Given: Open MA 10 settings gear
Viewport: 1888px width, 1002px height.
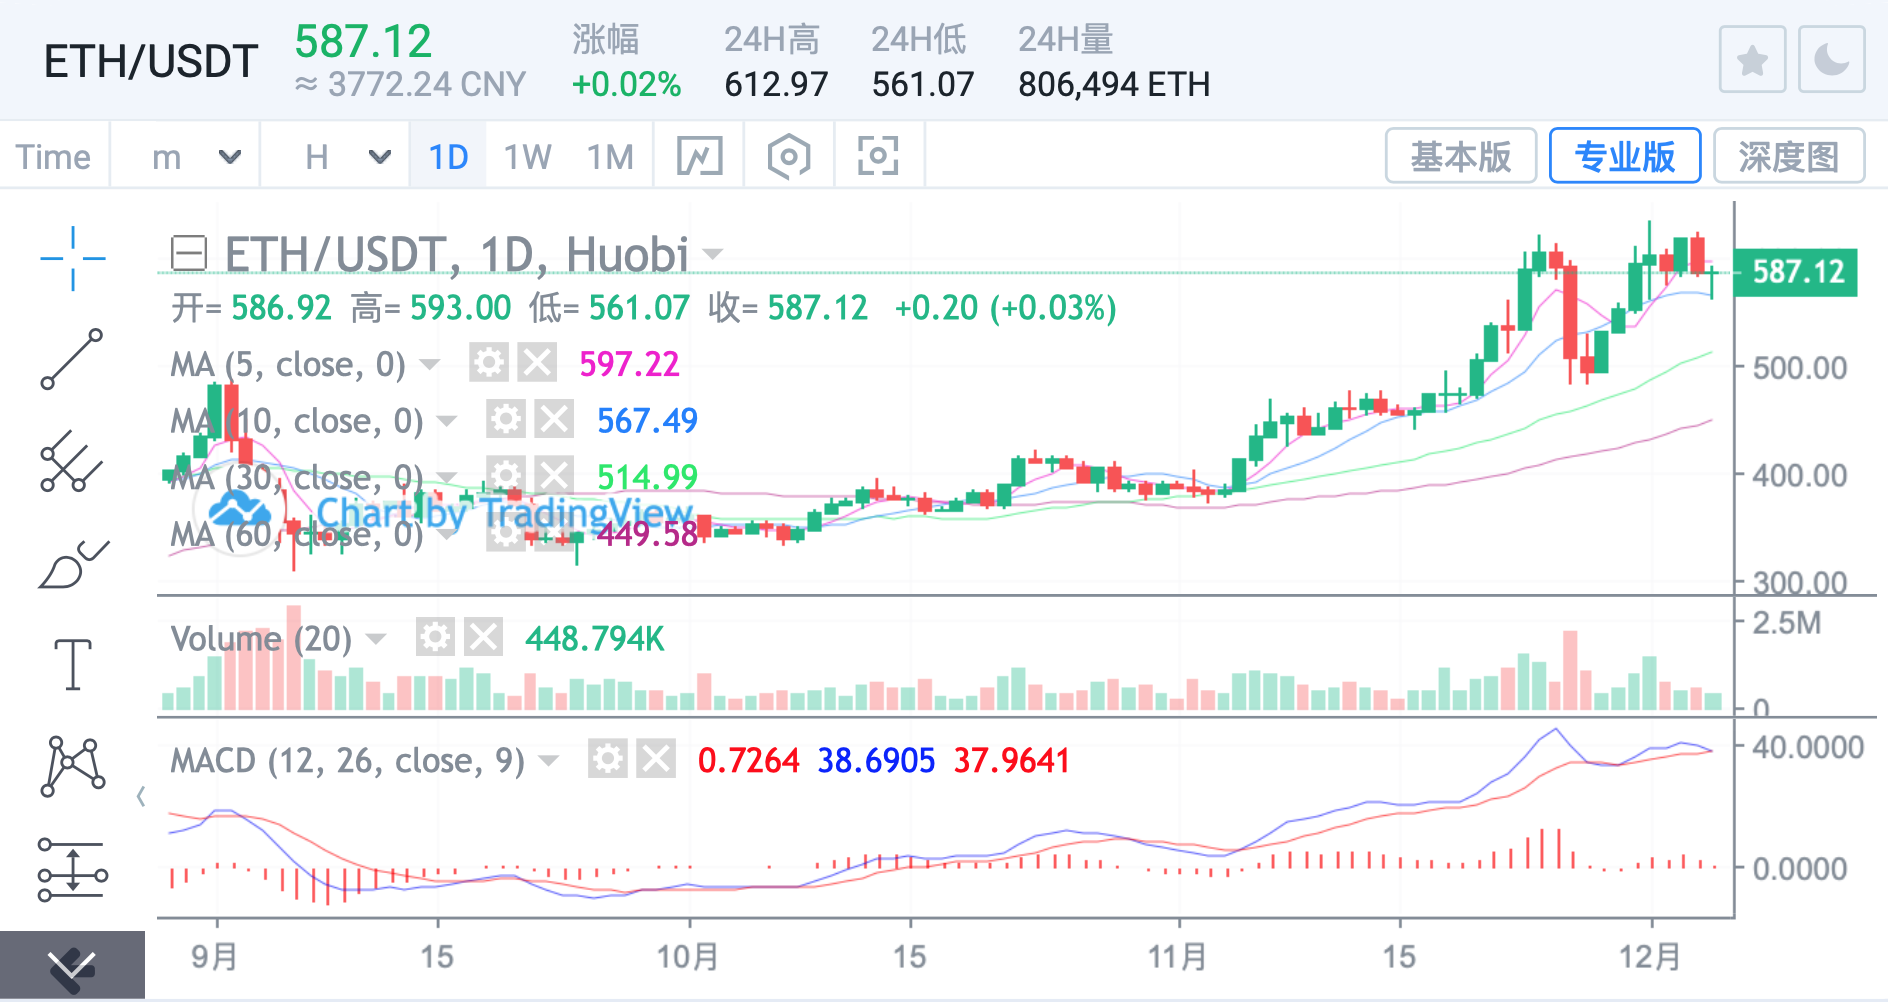Looking at the screenshot, I should (506, 420).
